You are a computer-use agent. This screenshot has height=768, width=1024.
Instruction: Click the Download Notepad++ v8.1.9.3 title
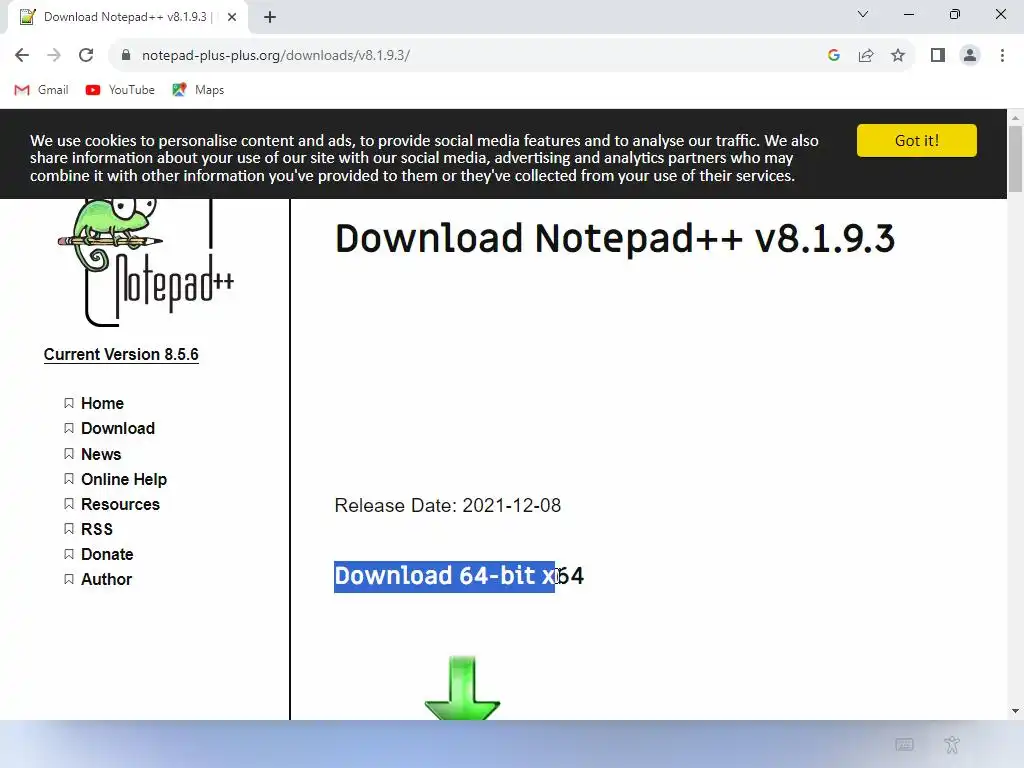pos(615,238)
